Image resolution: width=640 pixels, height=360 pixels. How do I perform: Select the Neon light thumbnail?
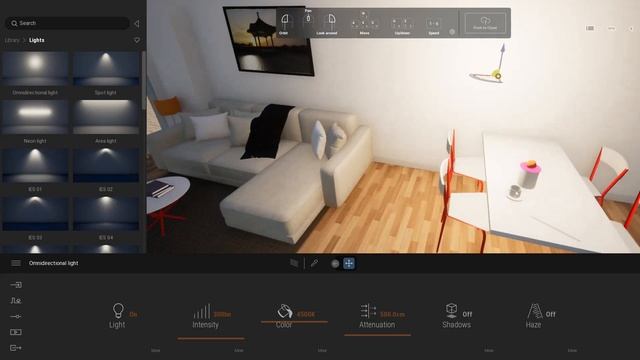[x=35, y=117]
